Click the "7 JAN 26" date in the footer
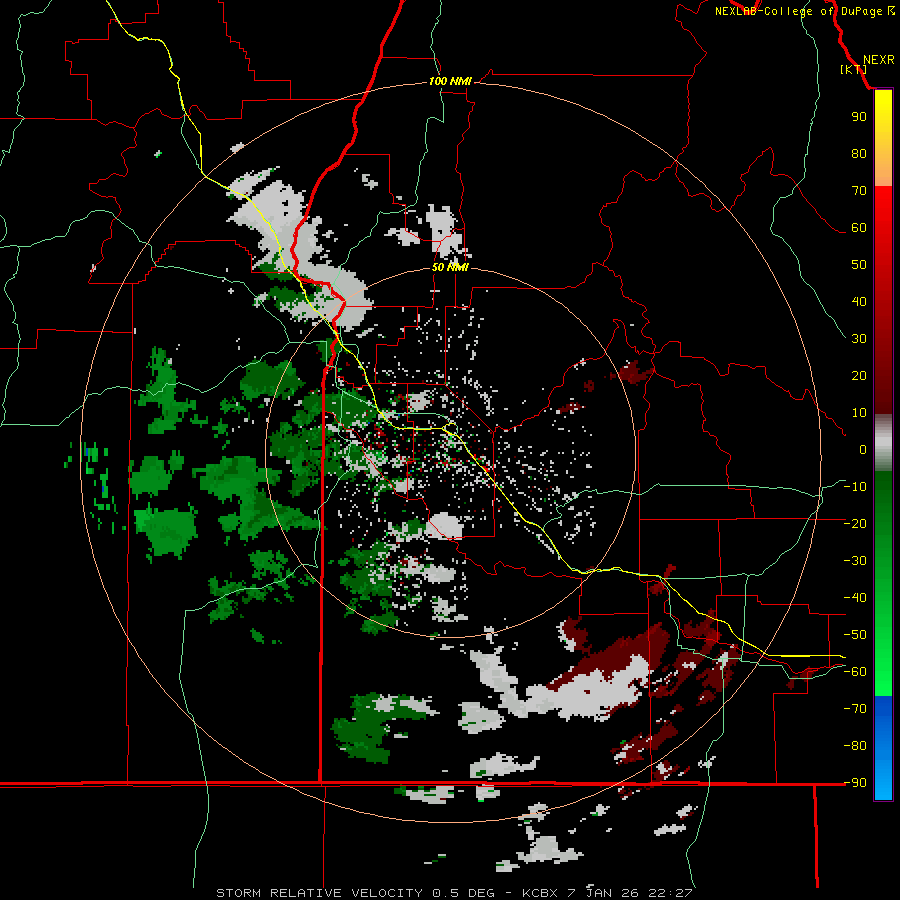 [x=603, y=893]
